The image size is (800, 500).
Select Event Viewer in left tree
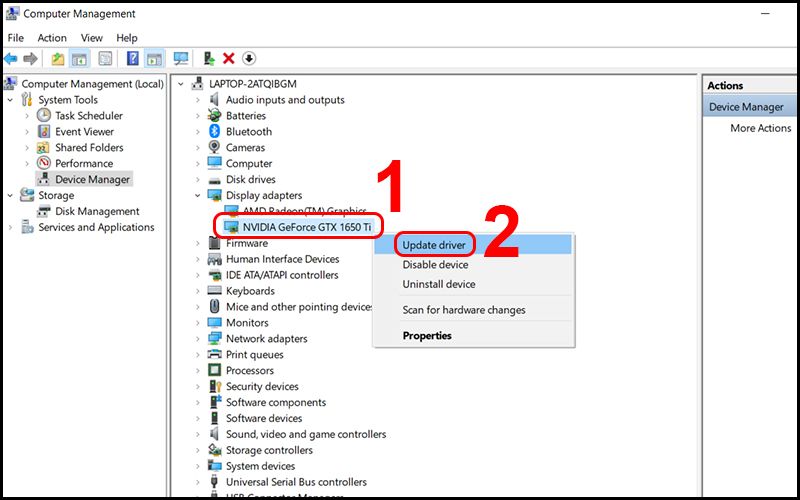click(84, 132)
